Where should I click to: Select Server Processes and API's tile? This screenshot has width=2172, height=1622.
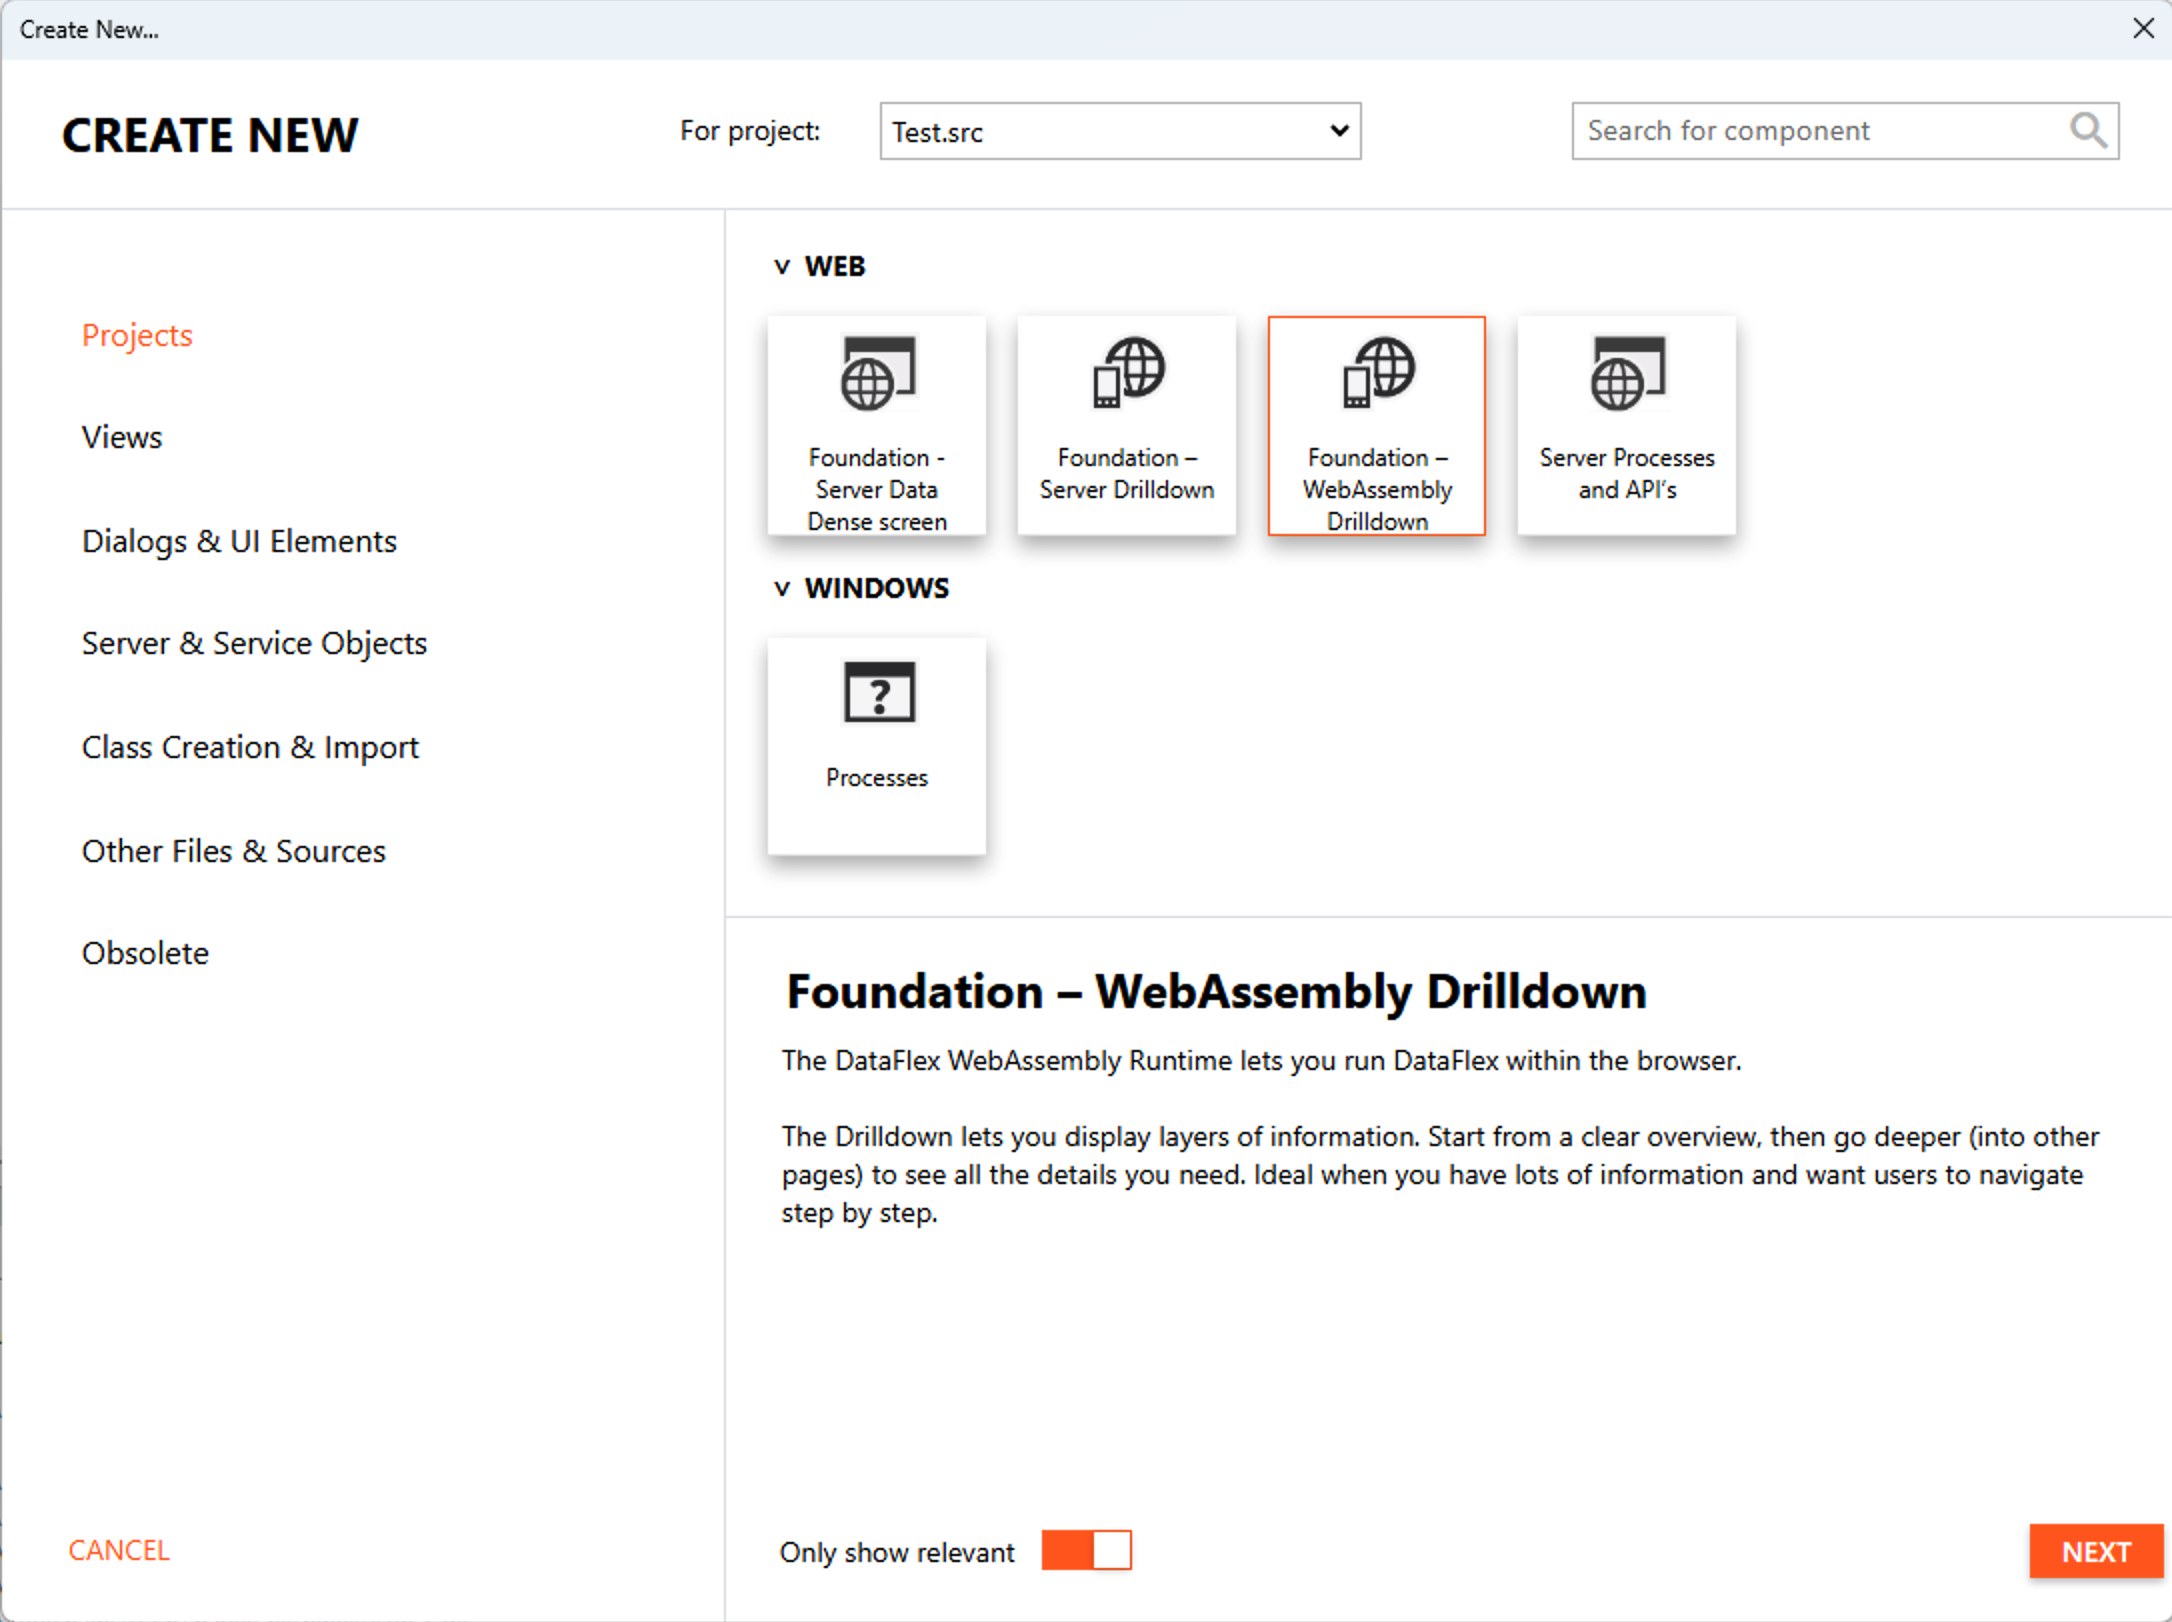click(1626, 426)
